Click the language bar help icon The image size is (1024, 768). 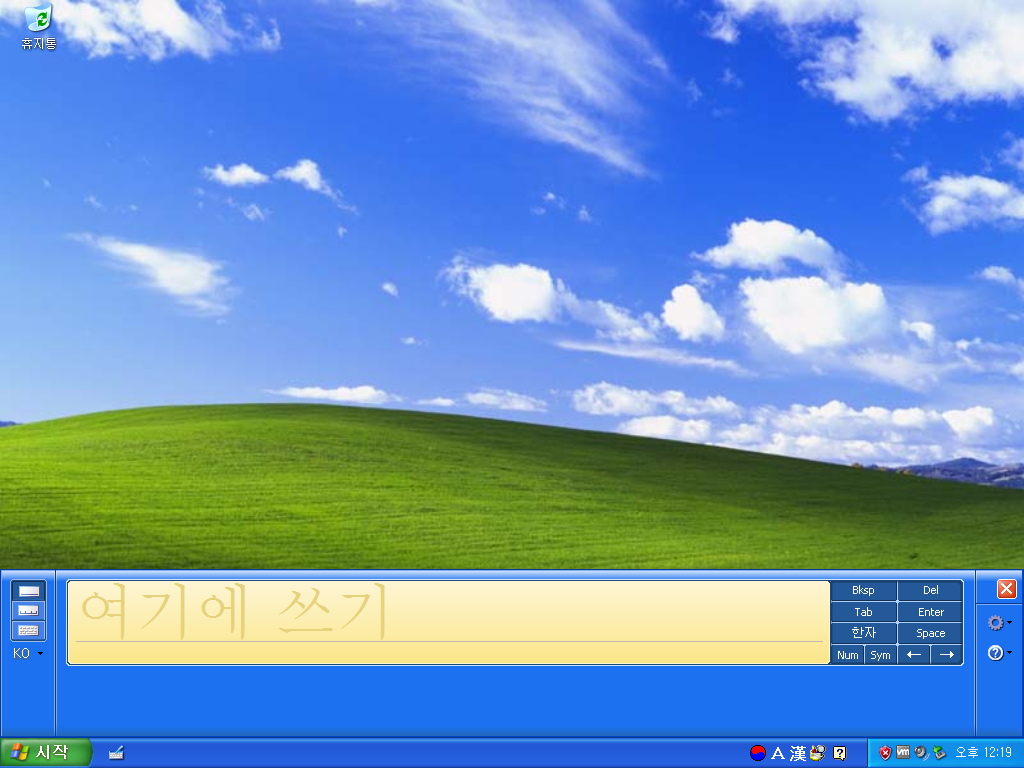[x=840, y=753]
